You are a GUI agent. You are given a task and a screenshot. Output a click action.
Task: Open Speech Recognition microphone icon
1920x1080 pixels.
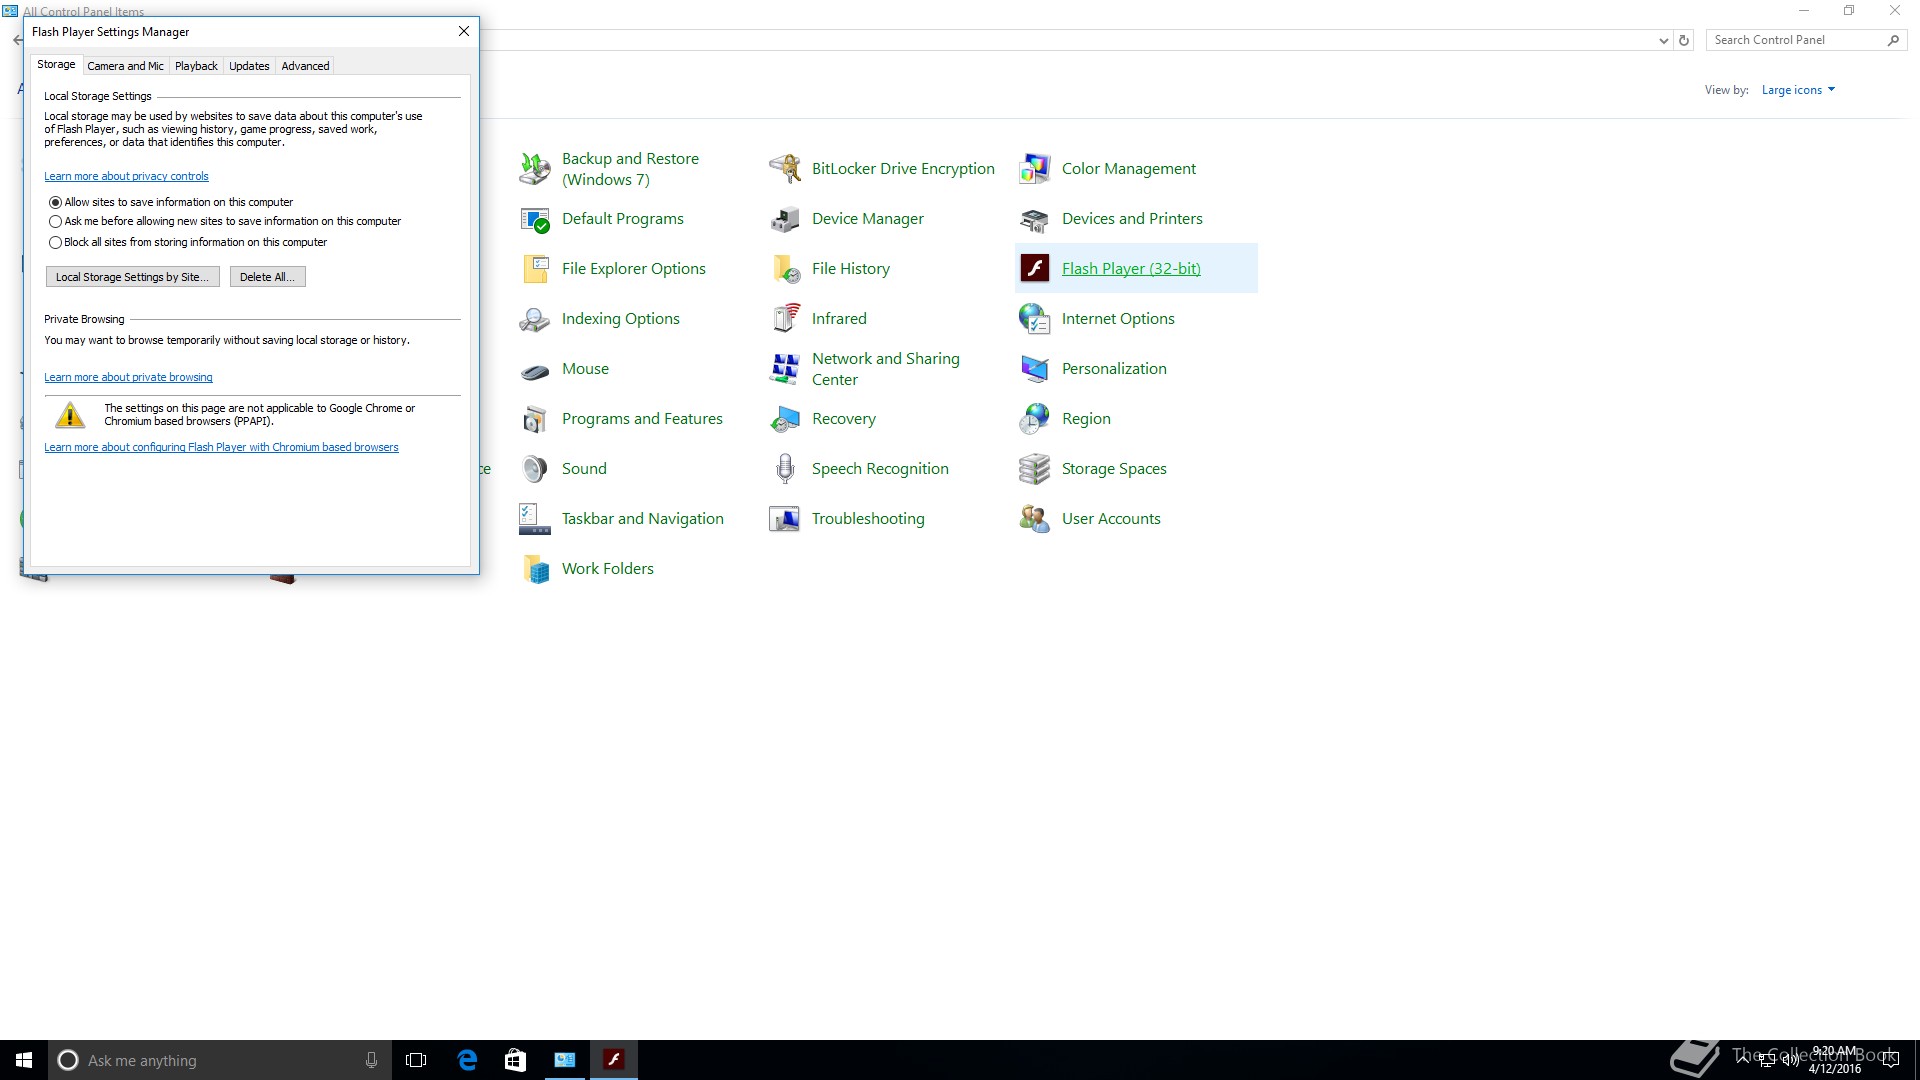pos(785,469)
